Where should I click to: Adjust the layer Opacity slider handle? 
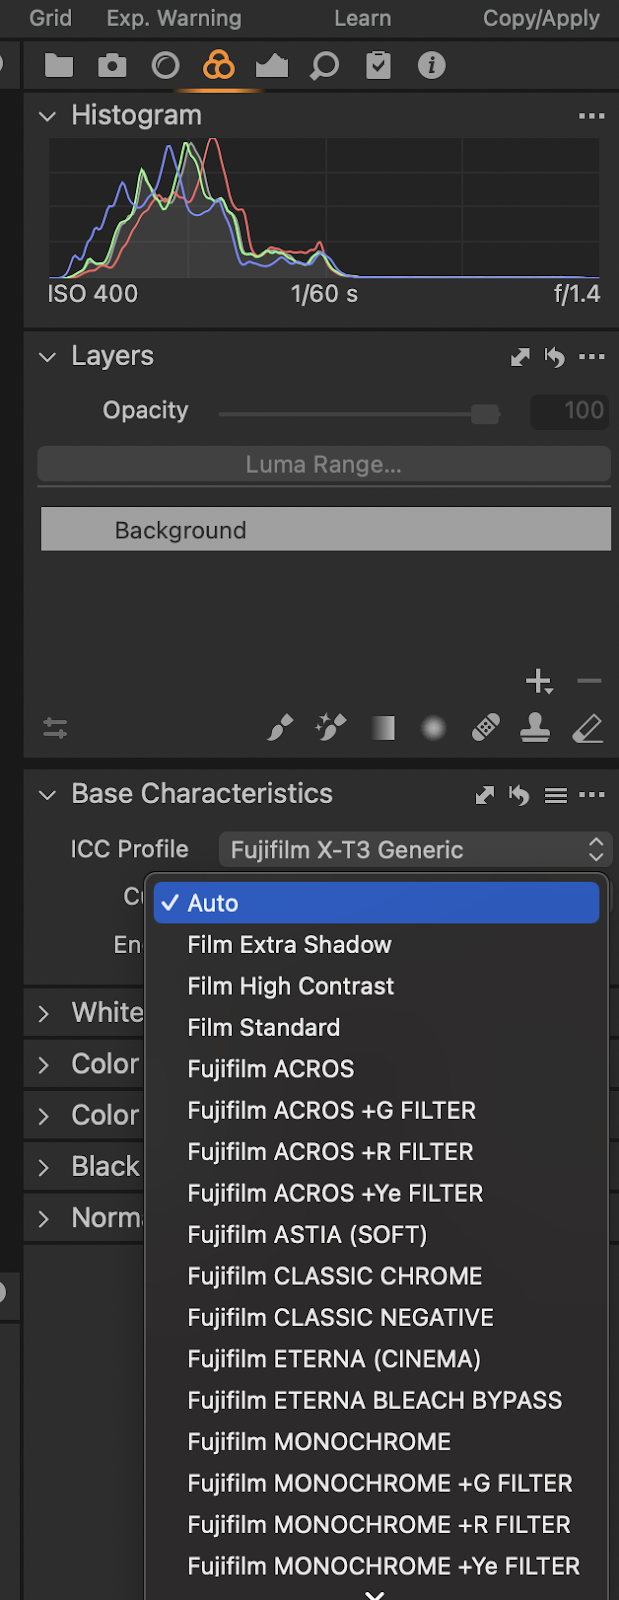click(x=485, y=413)
